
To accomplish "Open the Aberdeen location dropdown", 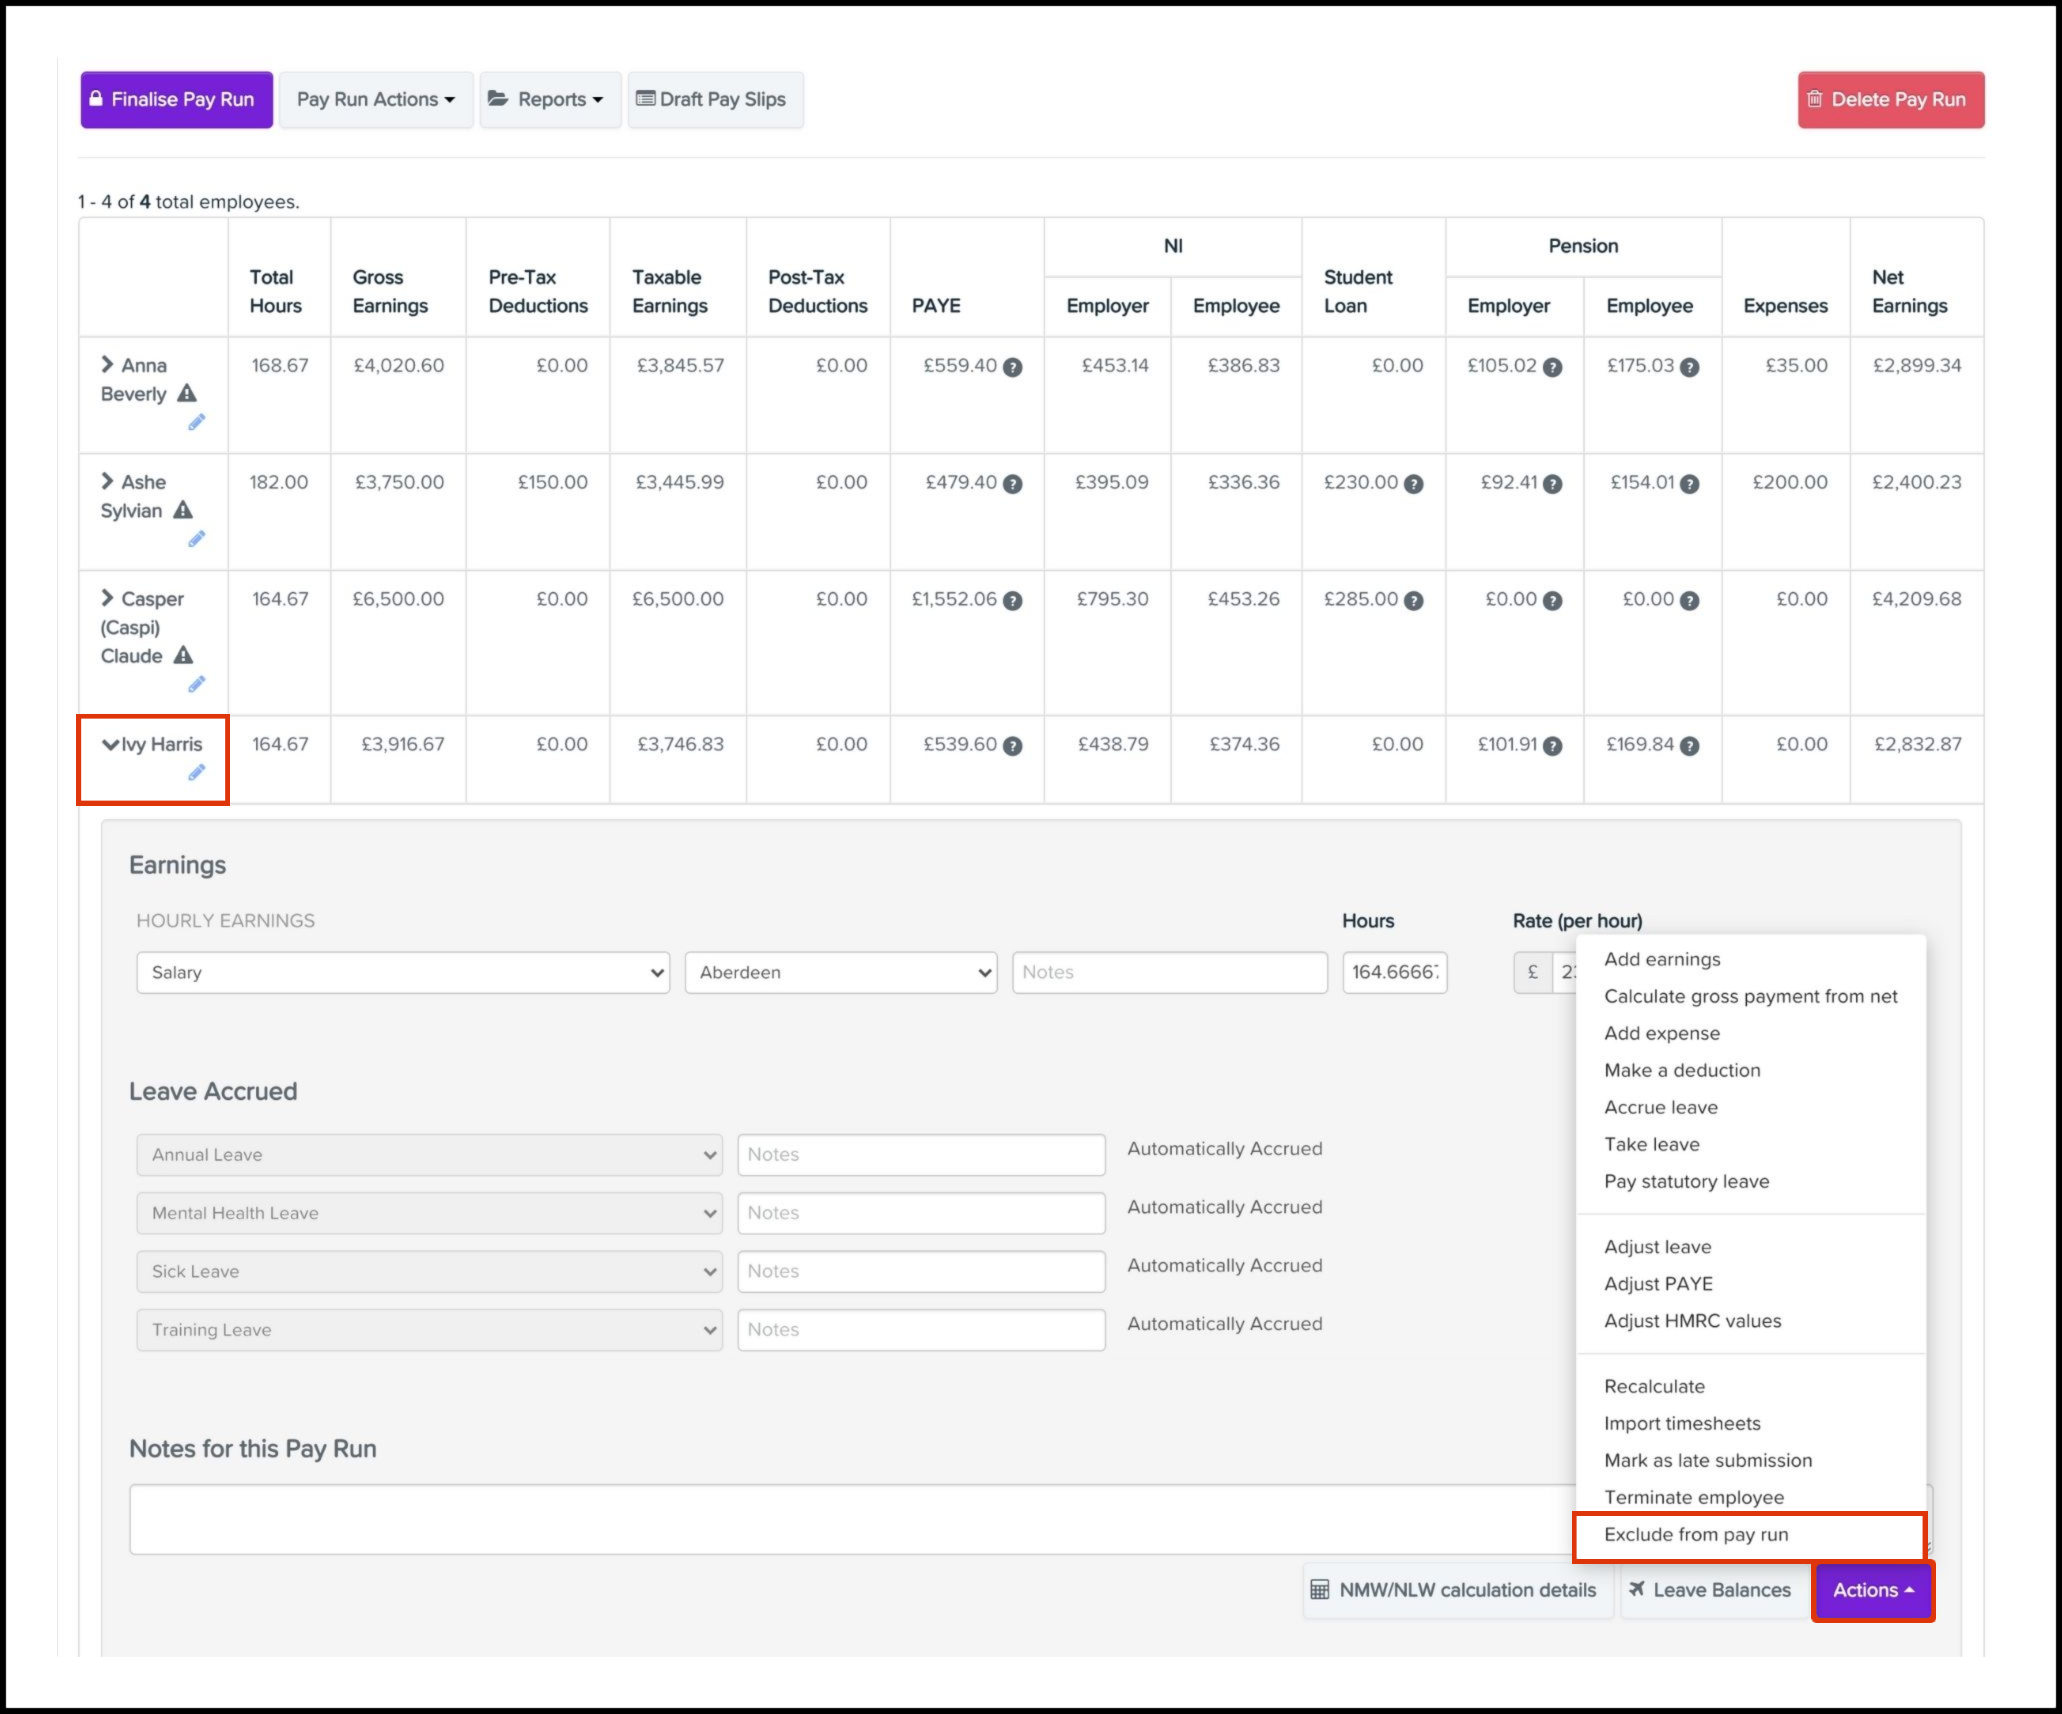I will click(840, 972).
